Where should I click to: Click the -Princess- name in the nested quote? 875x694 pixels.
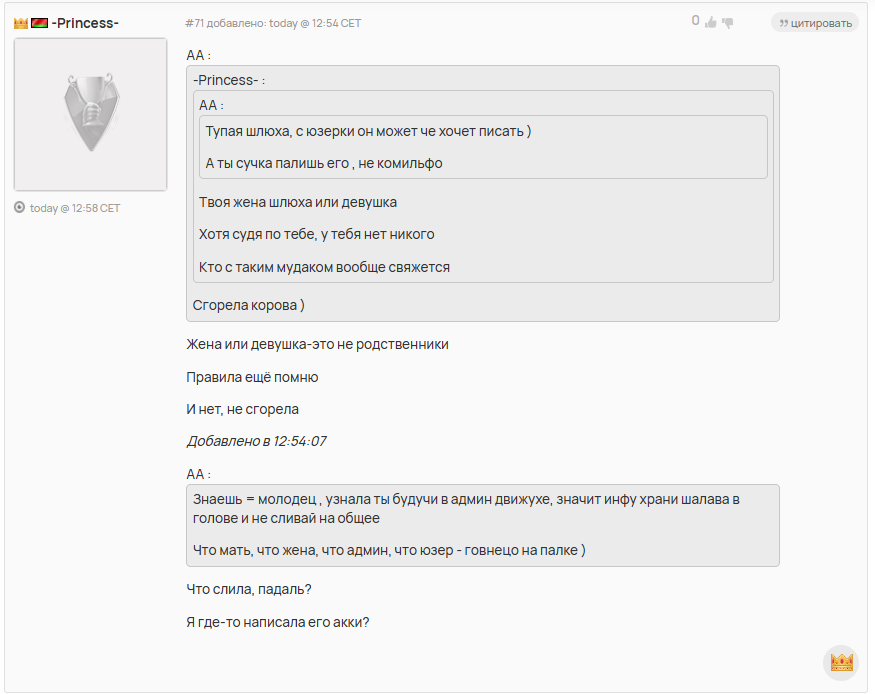(225, 80)
